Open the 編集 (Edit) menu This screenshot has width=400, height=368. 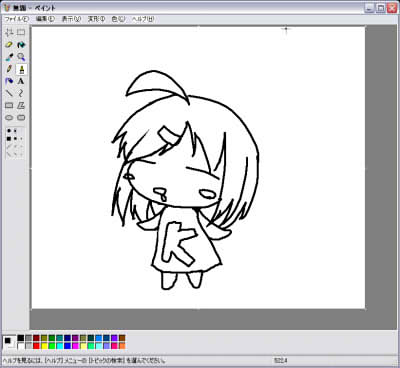pyautogui.click(x=45, y=19)
